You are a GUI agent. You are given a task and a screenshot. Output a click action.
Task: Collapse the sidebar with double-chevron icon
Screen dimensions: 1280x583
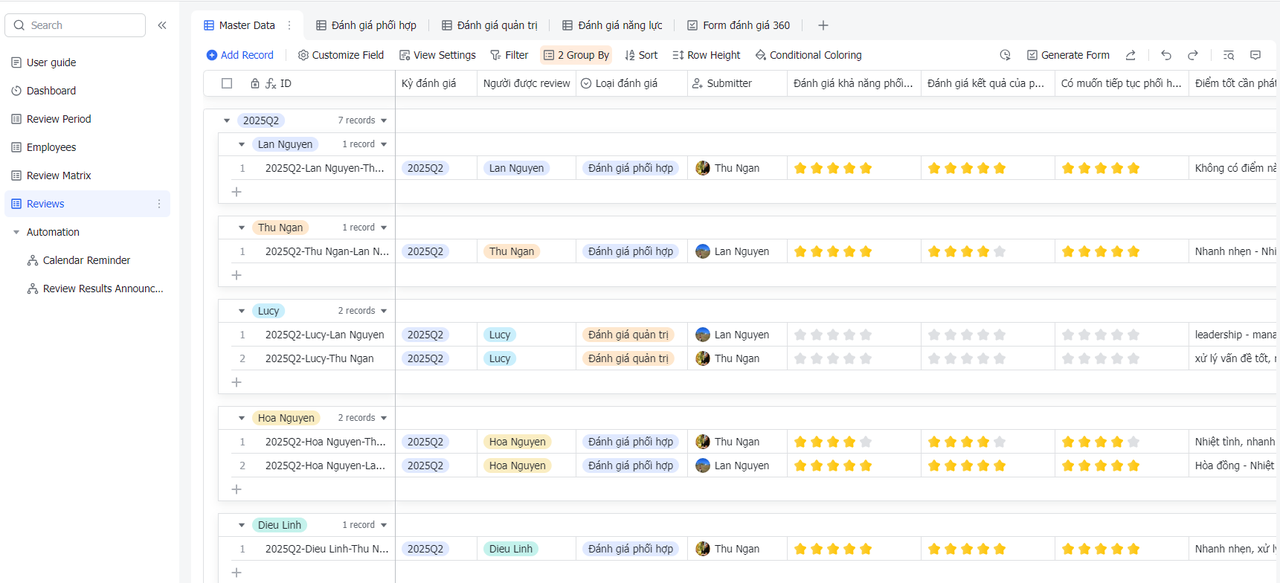tap(162, 25)
